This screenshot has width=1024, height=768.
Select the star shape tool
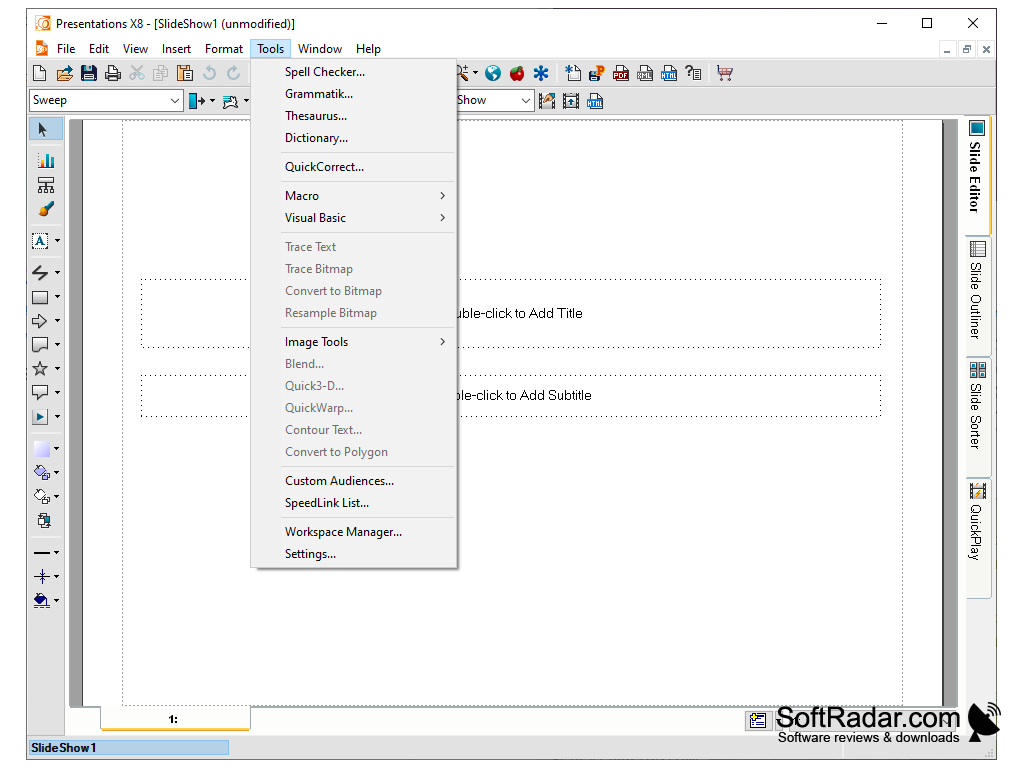[x=40, y=368]
